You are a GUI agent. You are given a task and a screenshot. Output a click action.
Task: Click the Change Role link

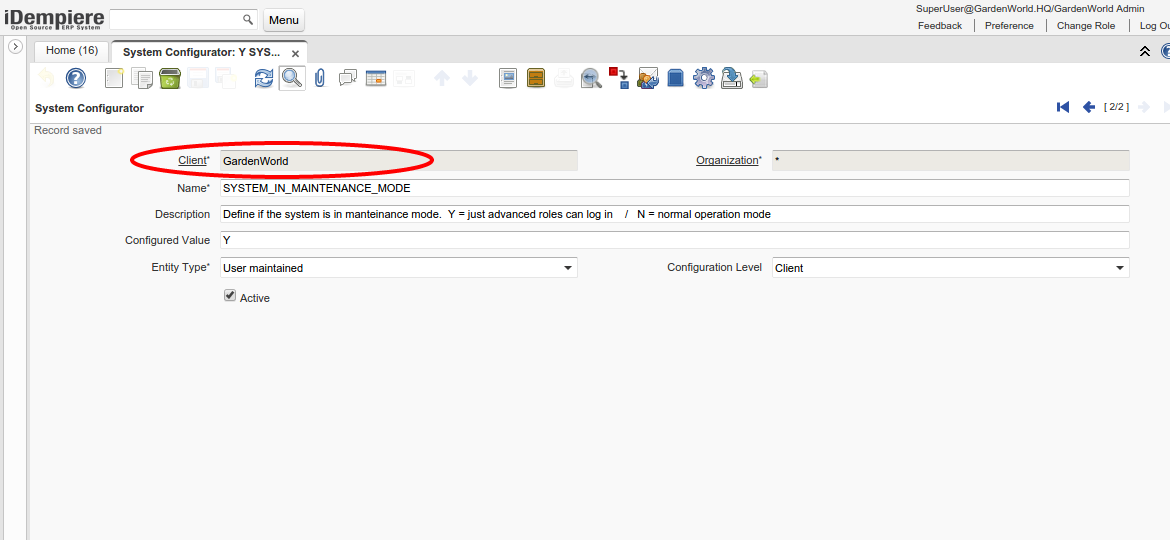[1086, 26]
